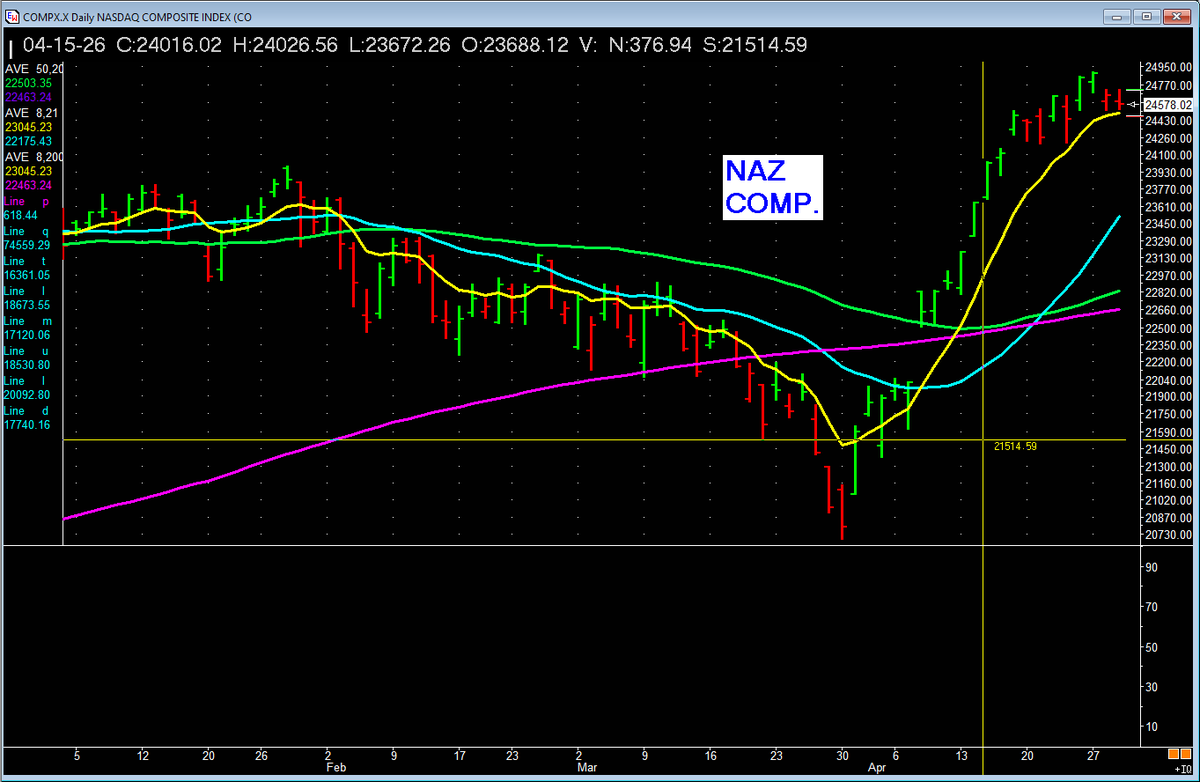
Task: Click the left orange square indicator
Action: click(x=1173, y=754)
